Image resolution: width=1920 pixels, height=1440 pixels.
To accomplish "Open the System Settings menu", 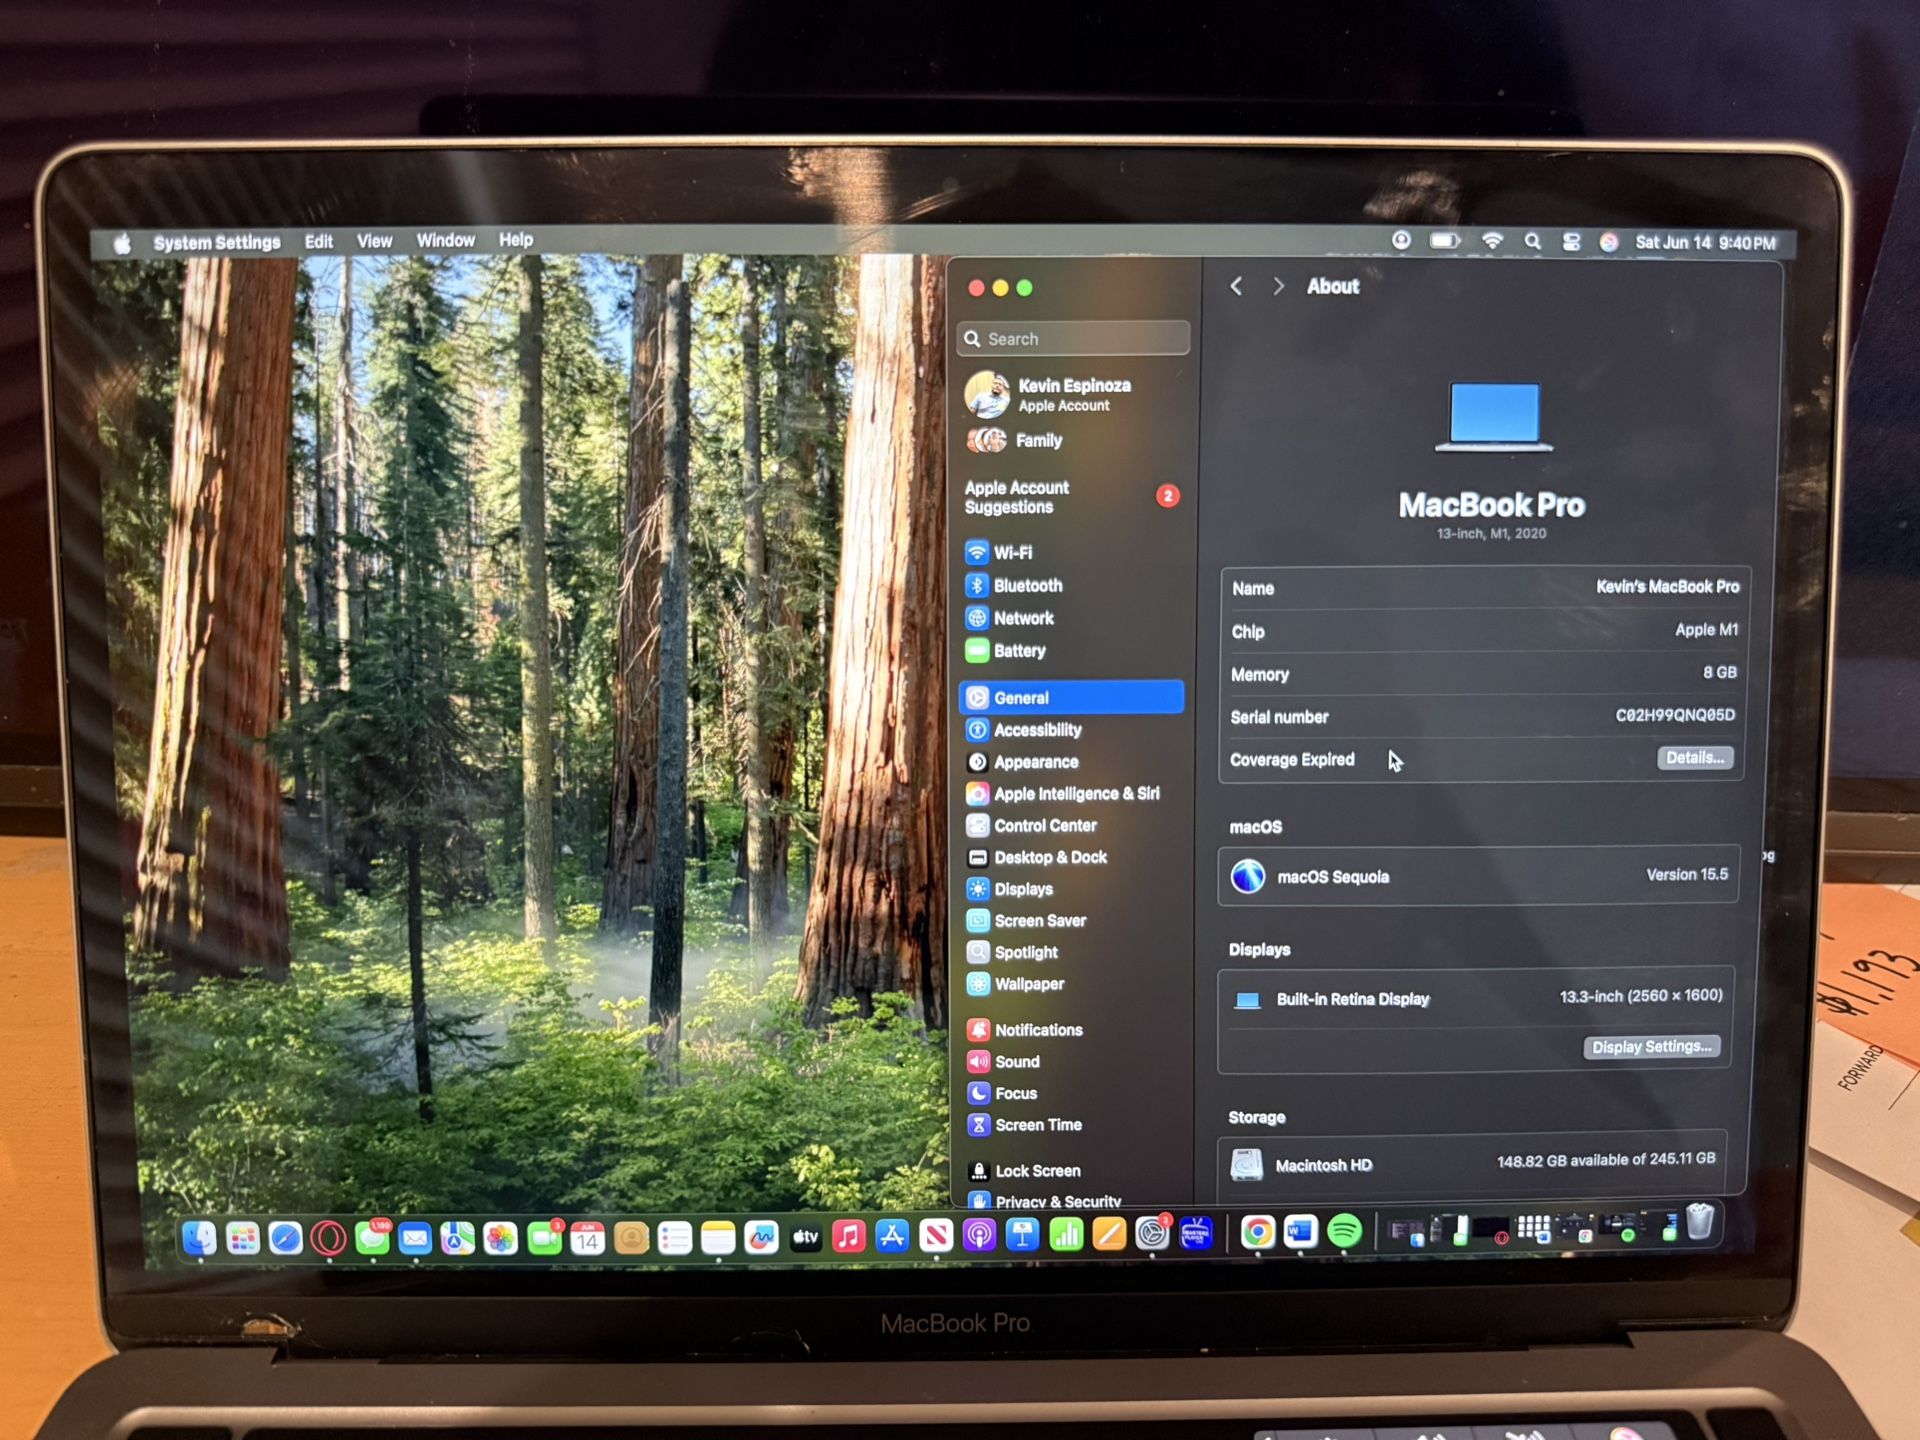I will (x=217, y=242).
